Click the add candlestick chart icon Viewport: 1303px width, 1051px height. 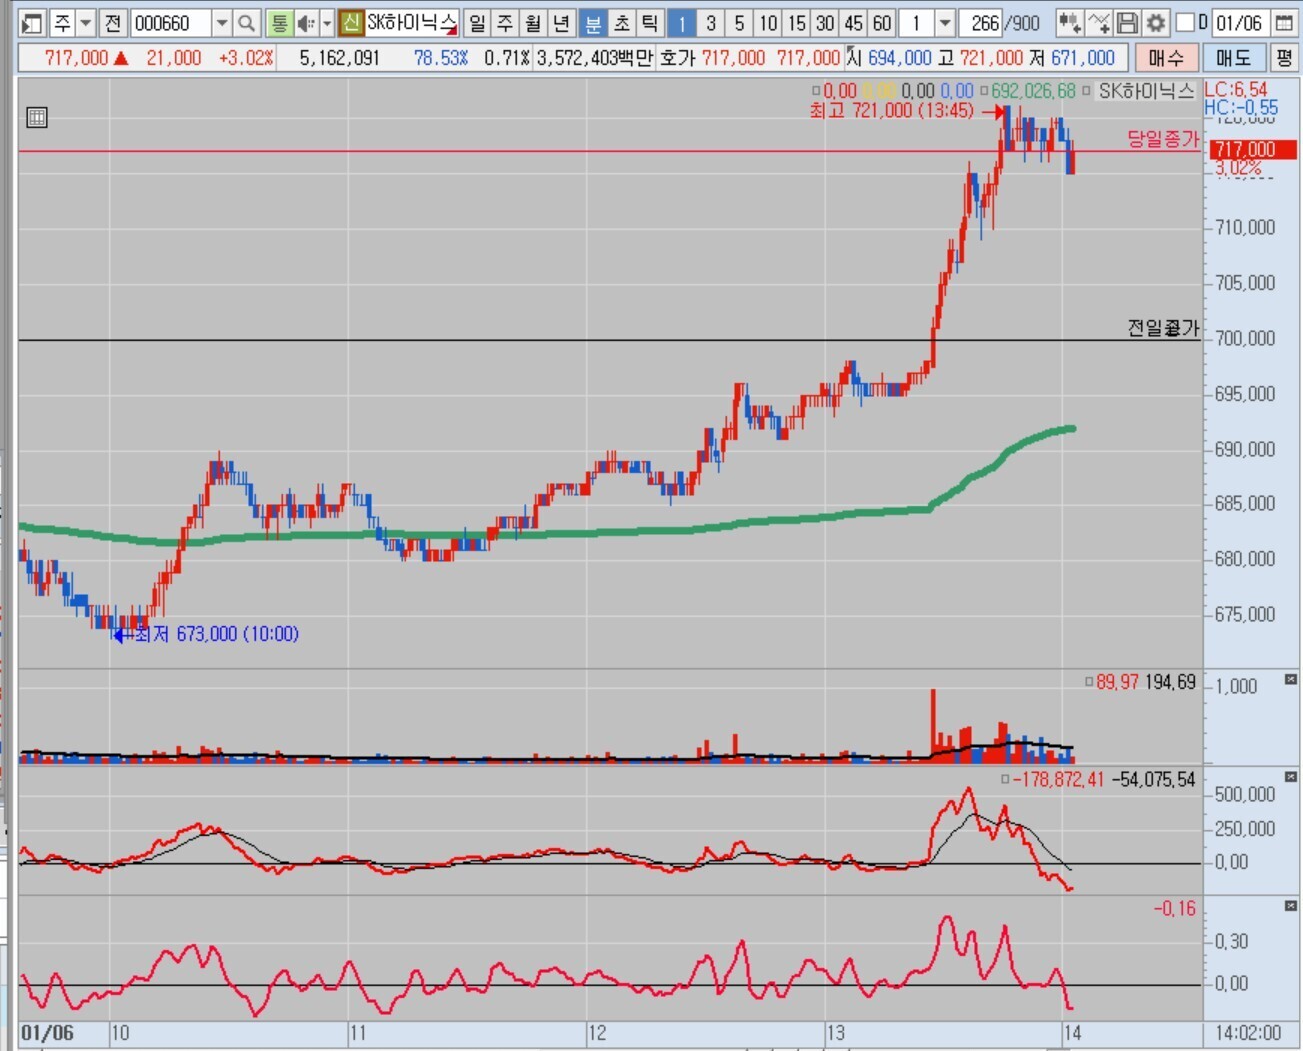(1069, 23)
